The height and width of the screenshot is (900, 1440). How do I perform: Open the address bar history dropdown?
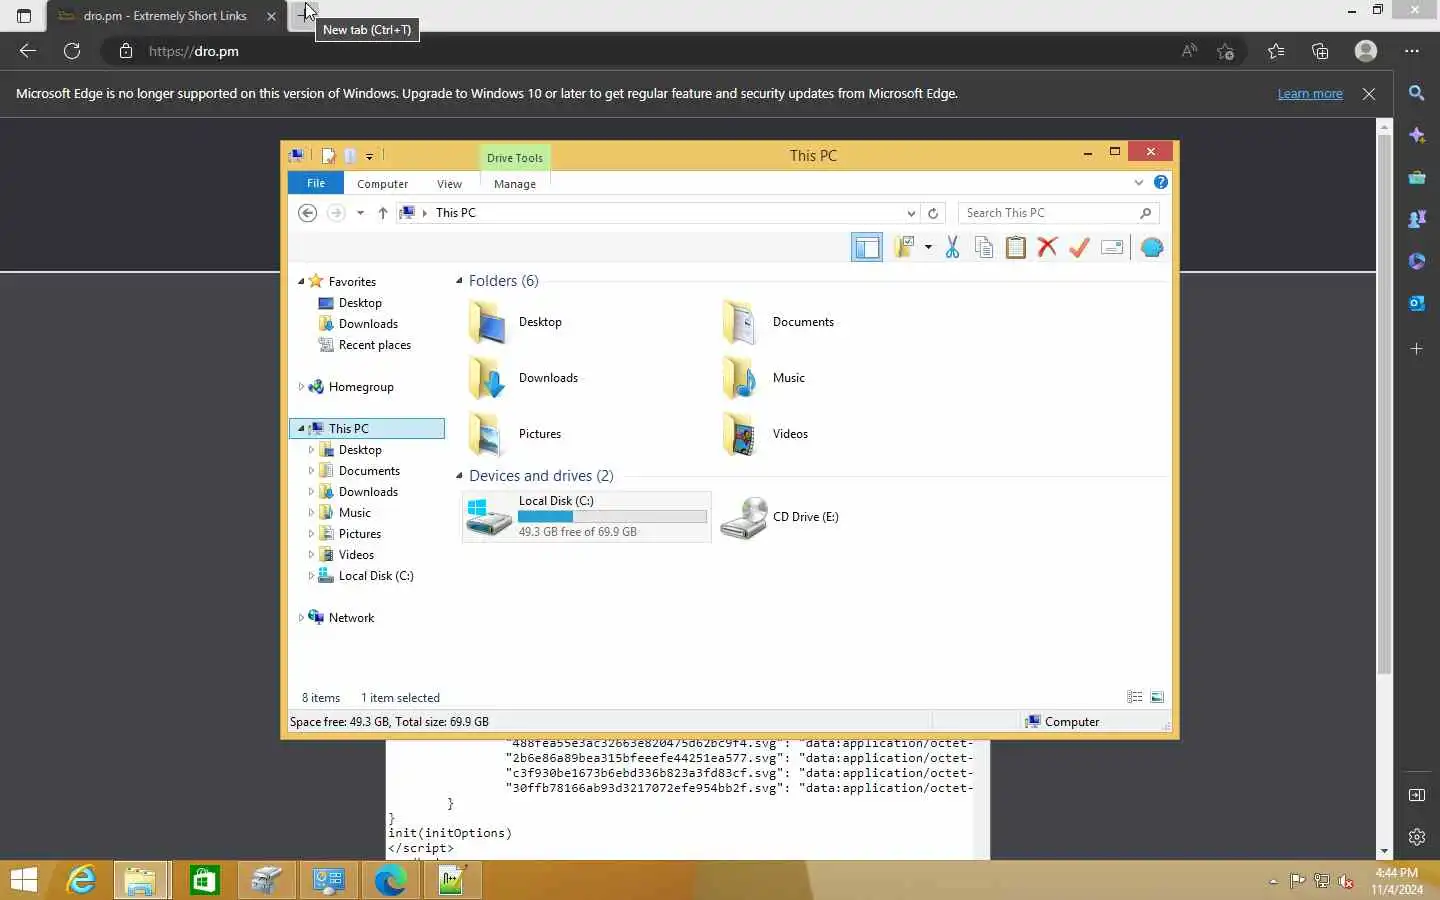[911, 213]
